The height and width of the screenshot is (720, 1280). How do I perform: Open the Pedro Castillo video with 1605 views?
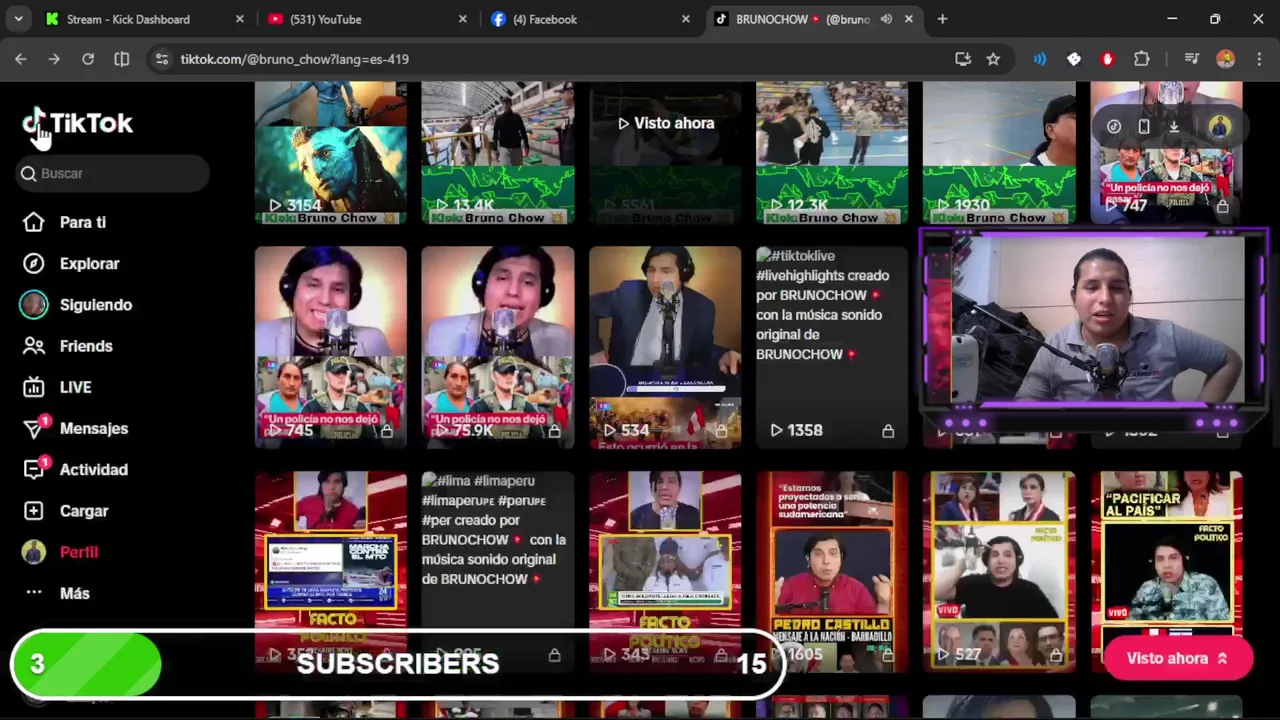[832, 572]
